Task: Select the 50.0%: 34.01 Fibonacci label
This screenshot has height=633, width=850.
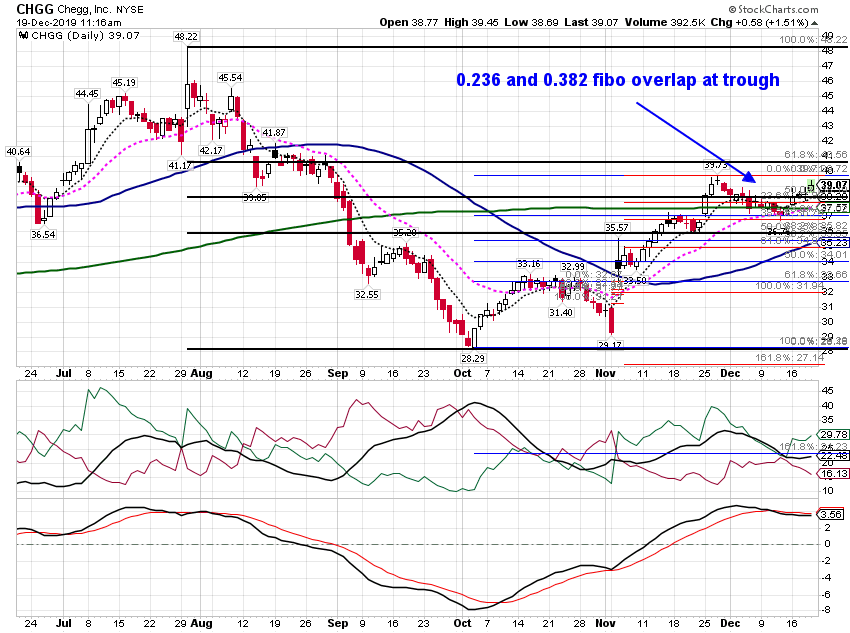Action: click(x=815, y=254)
